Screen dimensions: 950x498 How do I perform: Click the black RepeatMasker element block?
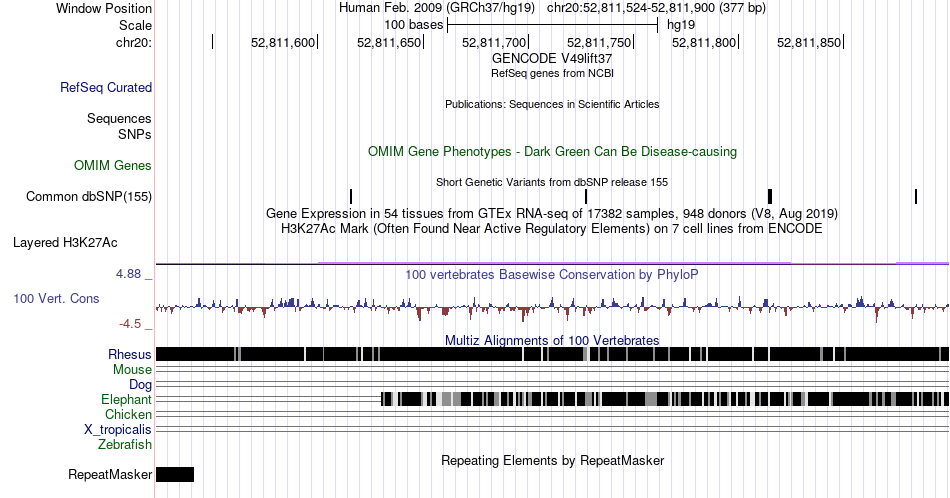click(x=175, y=474)
